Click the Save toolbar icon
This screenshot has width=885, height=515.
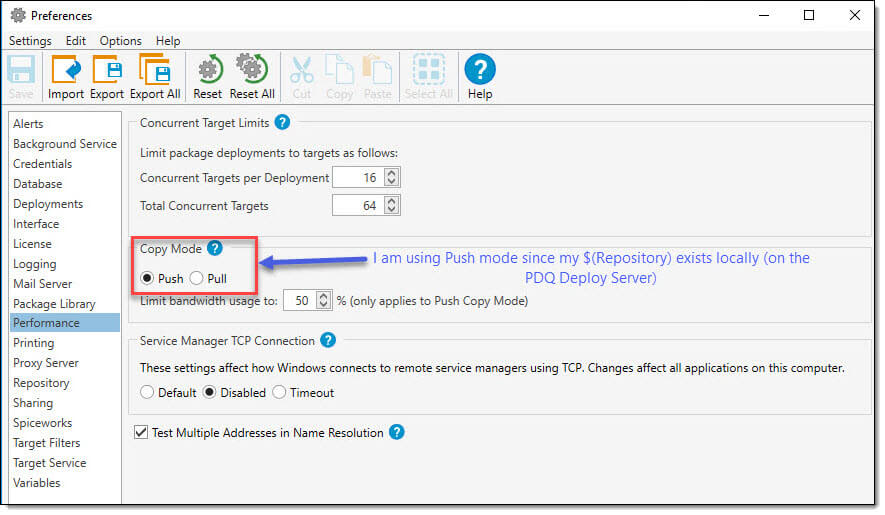click(x=21, y=77)
